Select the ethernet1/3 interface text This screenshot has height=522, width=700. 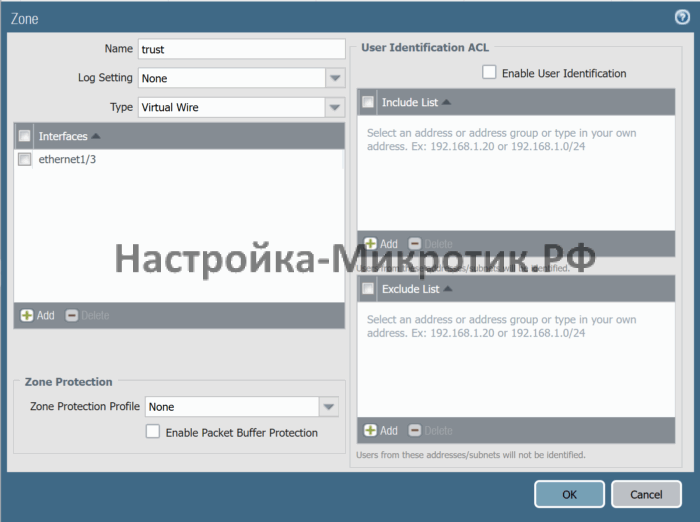tap(67, 159)
